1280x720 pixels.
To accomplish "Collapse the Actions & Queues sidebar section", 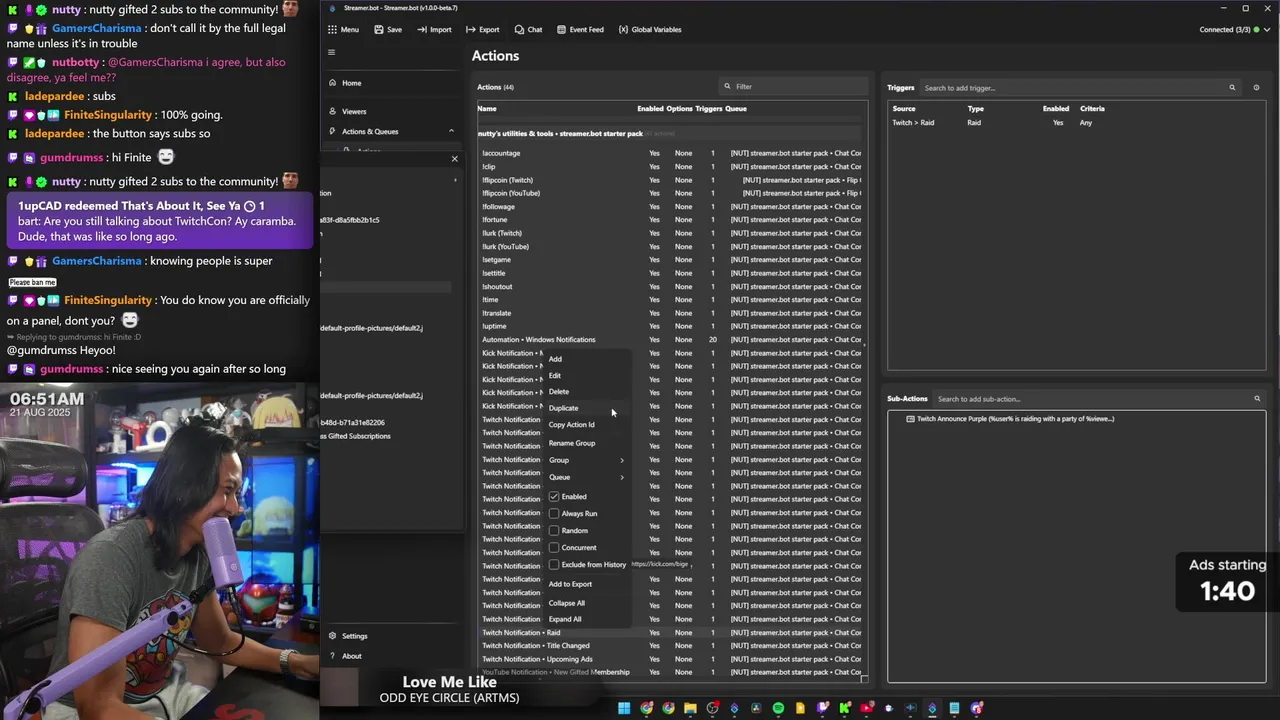I will click(451, 131).
